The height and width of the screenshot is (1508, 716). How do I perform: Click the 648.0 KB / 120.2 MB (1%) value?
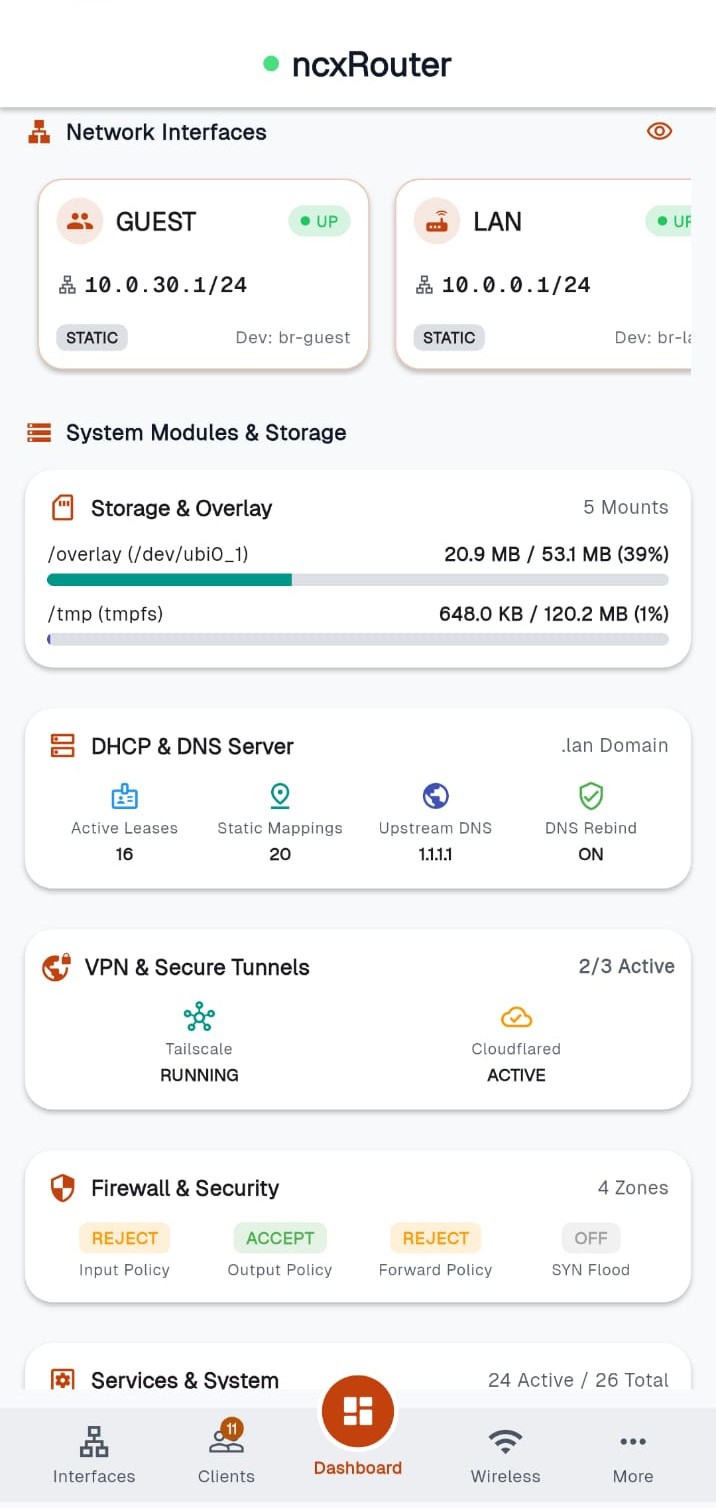[x=554, y=614]
